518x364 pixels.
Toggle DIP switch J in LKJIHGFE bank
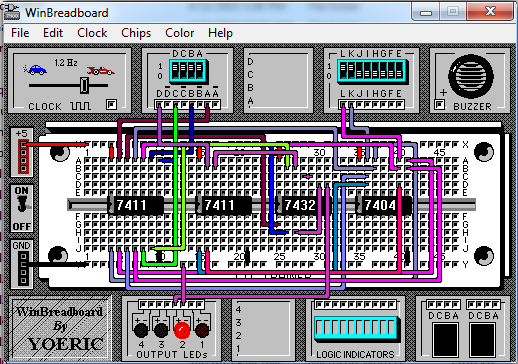tap(359, 71)
